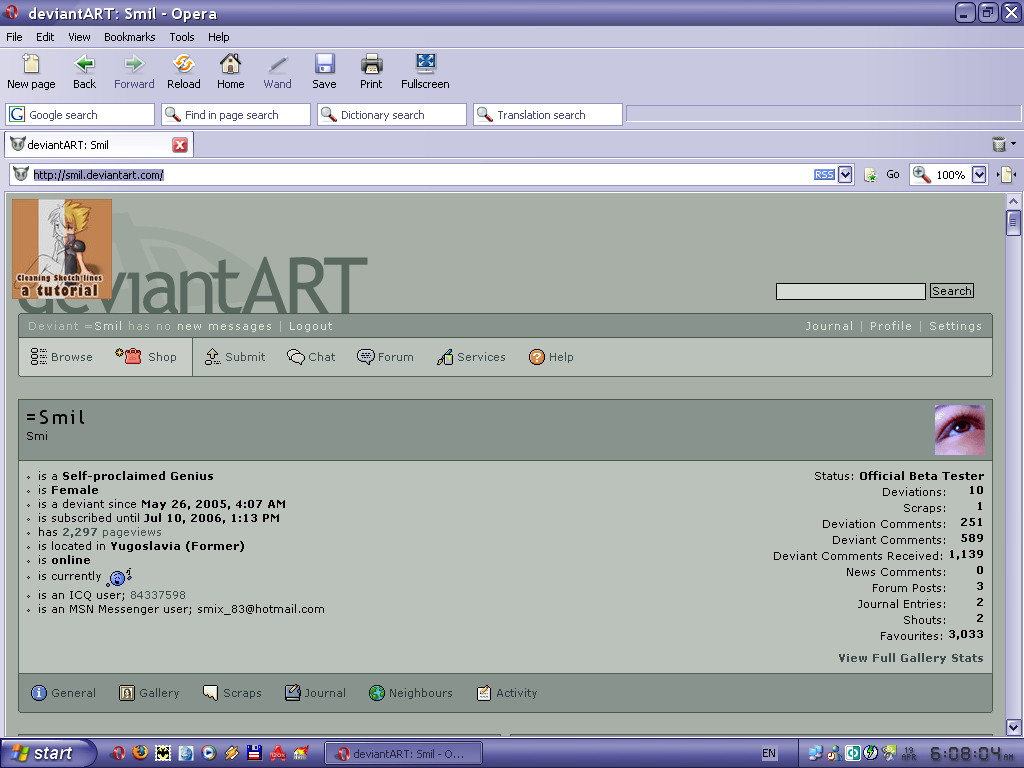Open the deviantART Chat
This screenshot has width=1024, height=768.
311,357
